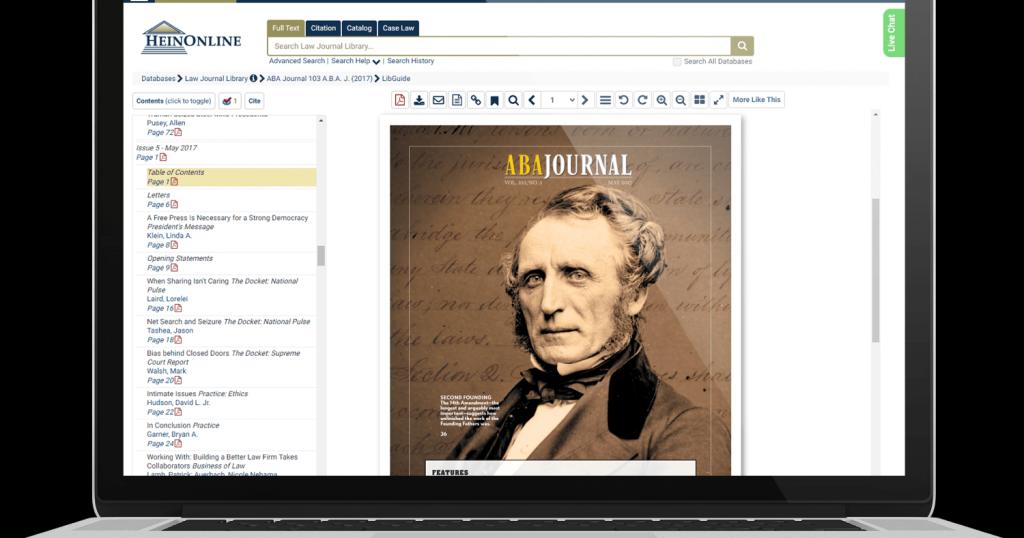Open PDF icon beside Page 16
This screenshot has width=1024, height=538.
(178, 308)
